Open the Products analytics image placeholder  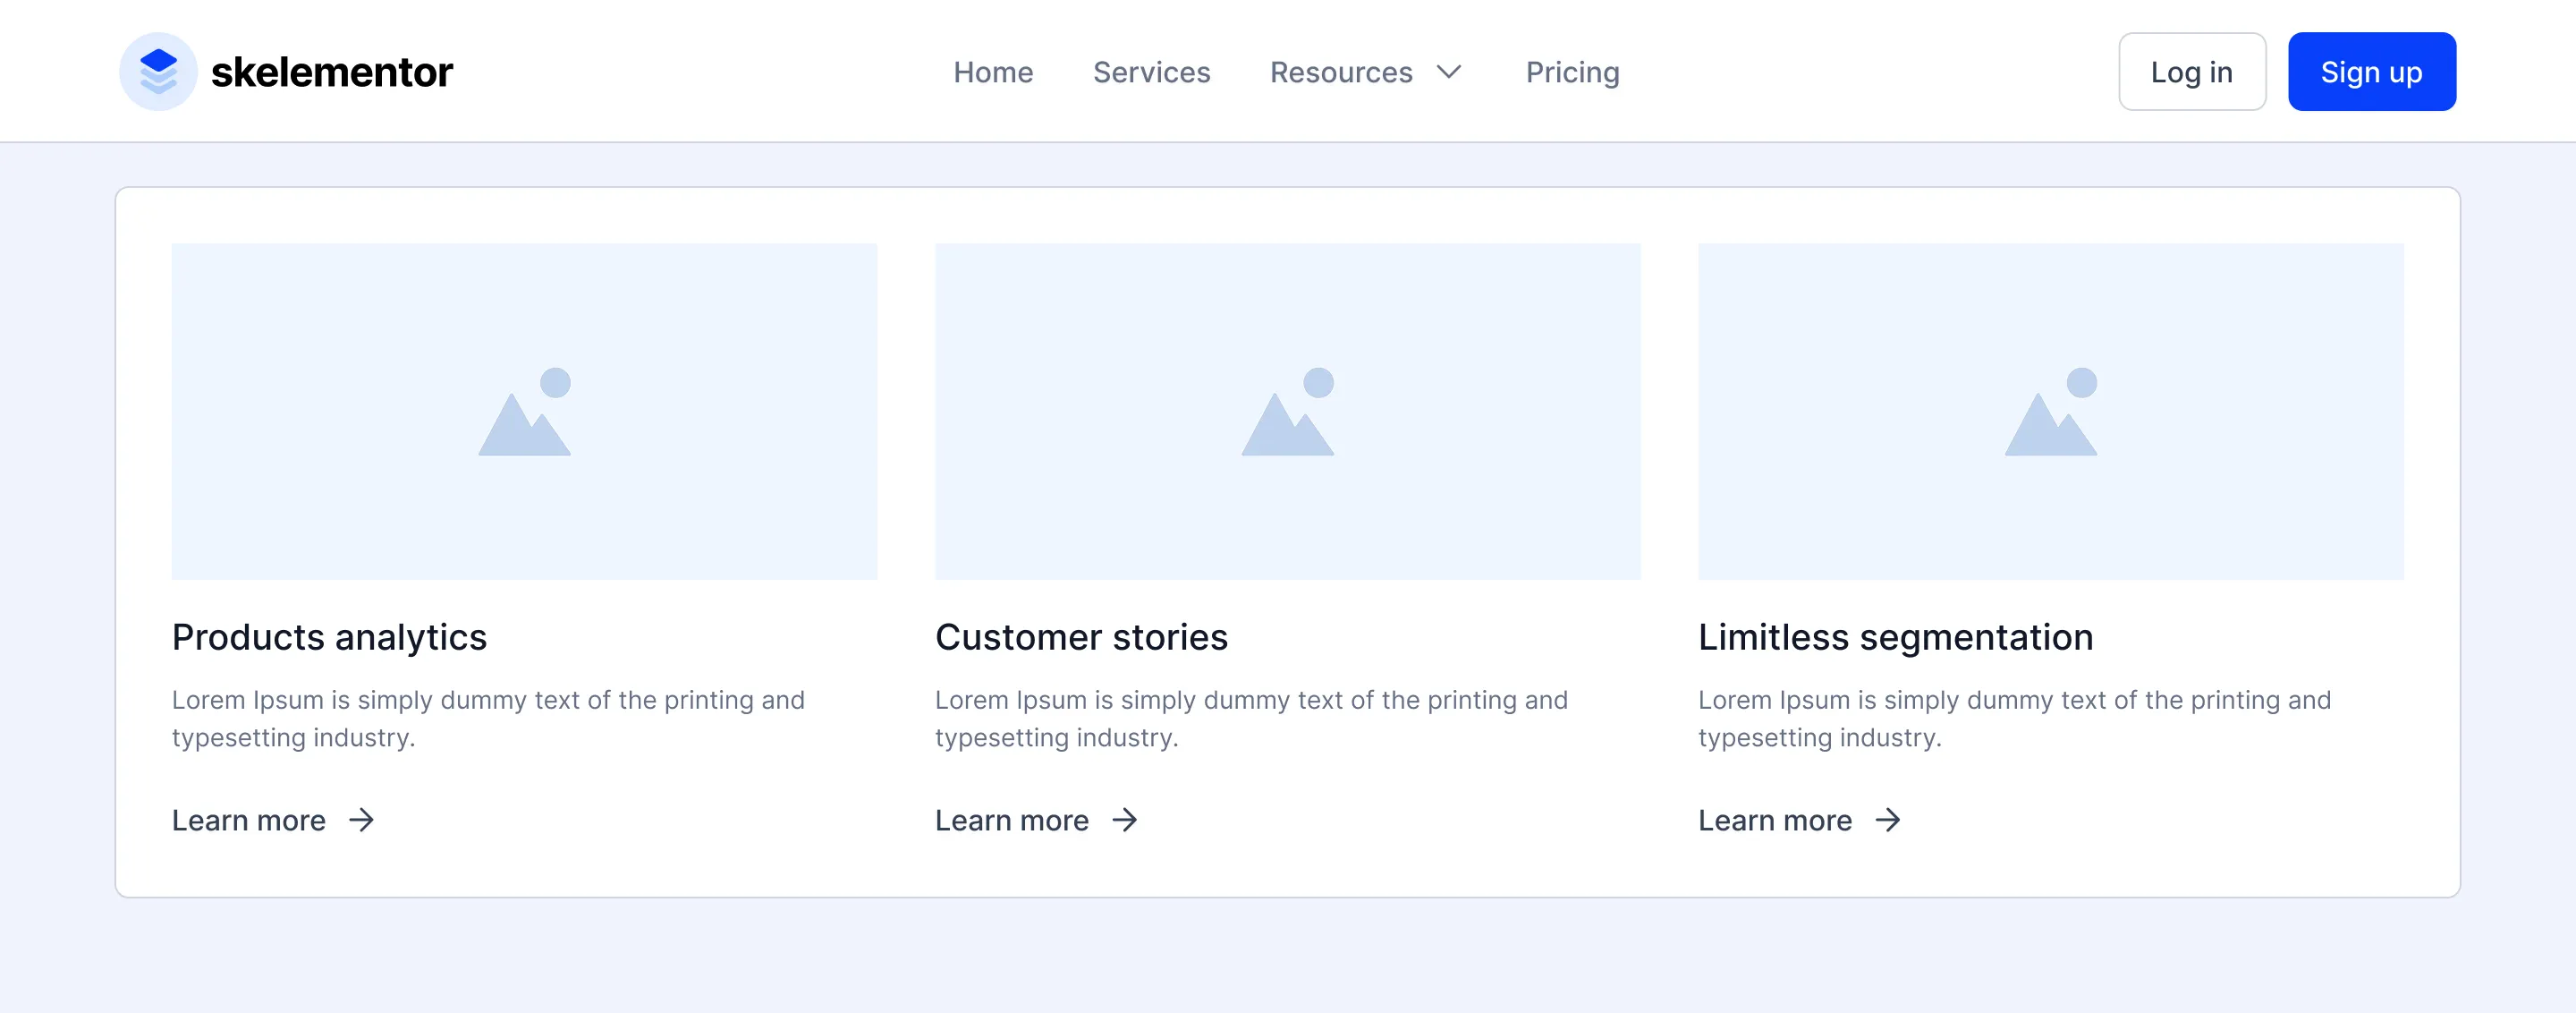[524, 411]
